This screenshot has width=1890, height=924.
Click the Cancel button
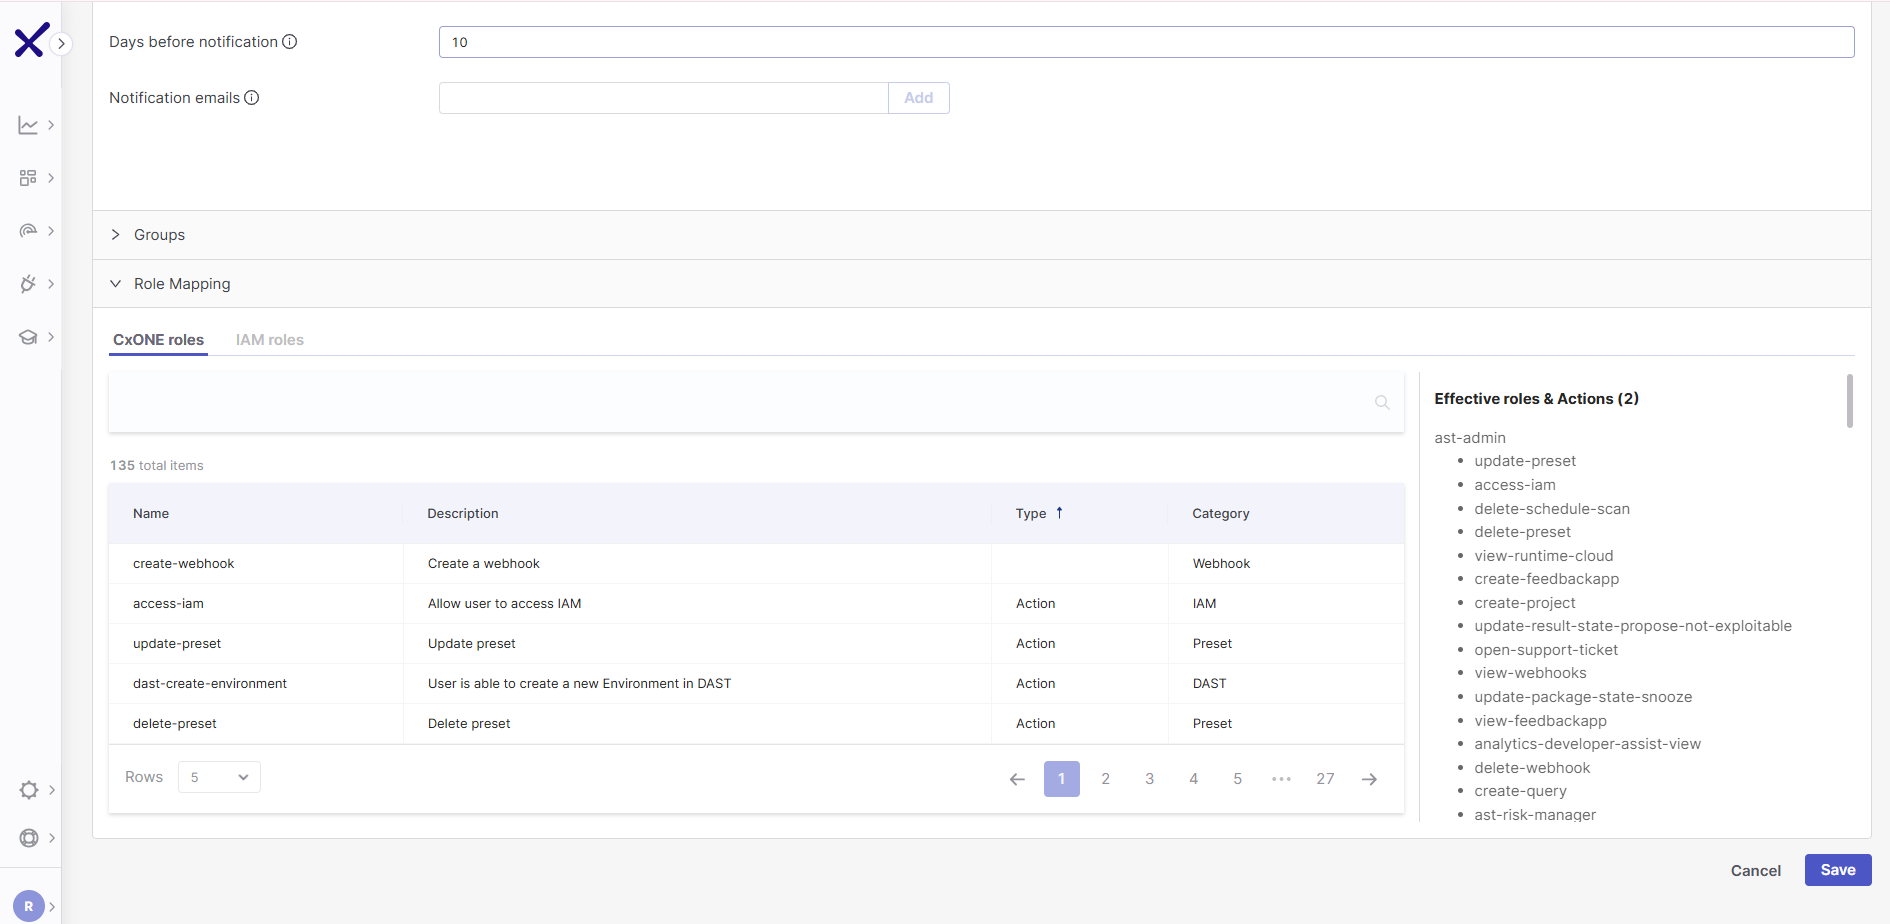1755,869
